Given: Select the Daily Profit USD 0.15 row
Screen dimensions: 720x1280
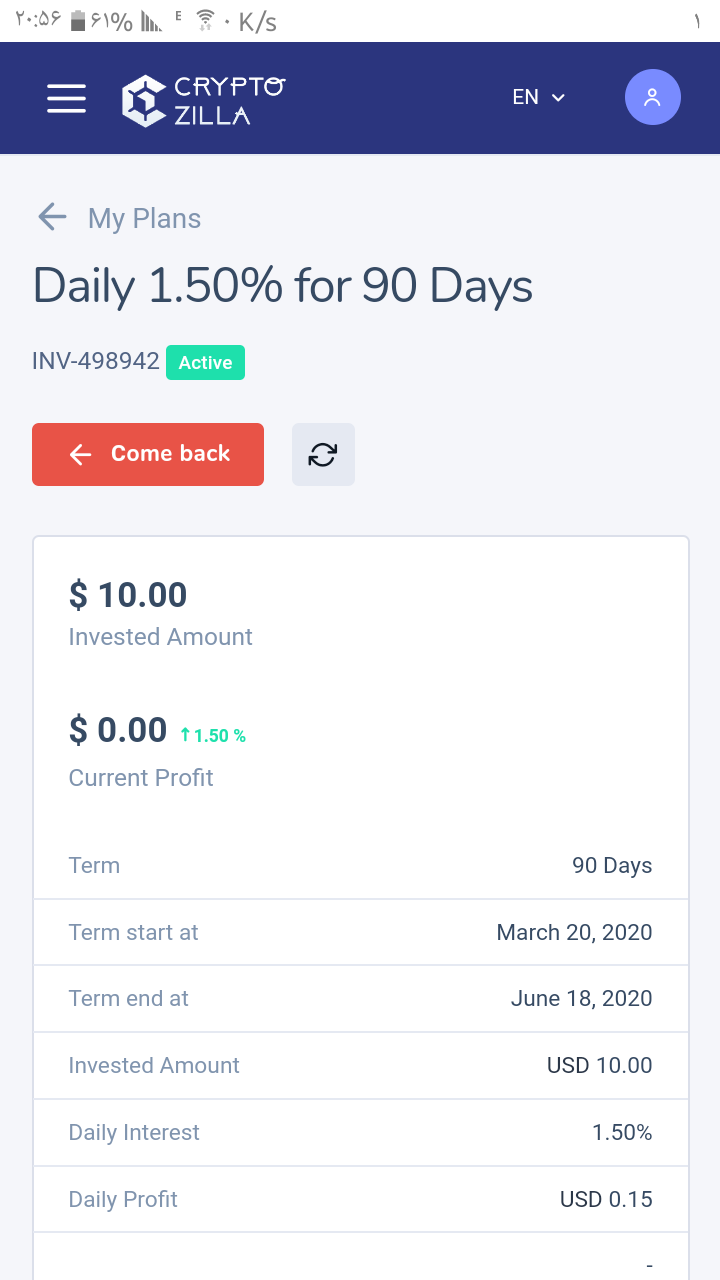Looking at the screenshot, I should point(360,1199).
